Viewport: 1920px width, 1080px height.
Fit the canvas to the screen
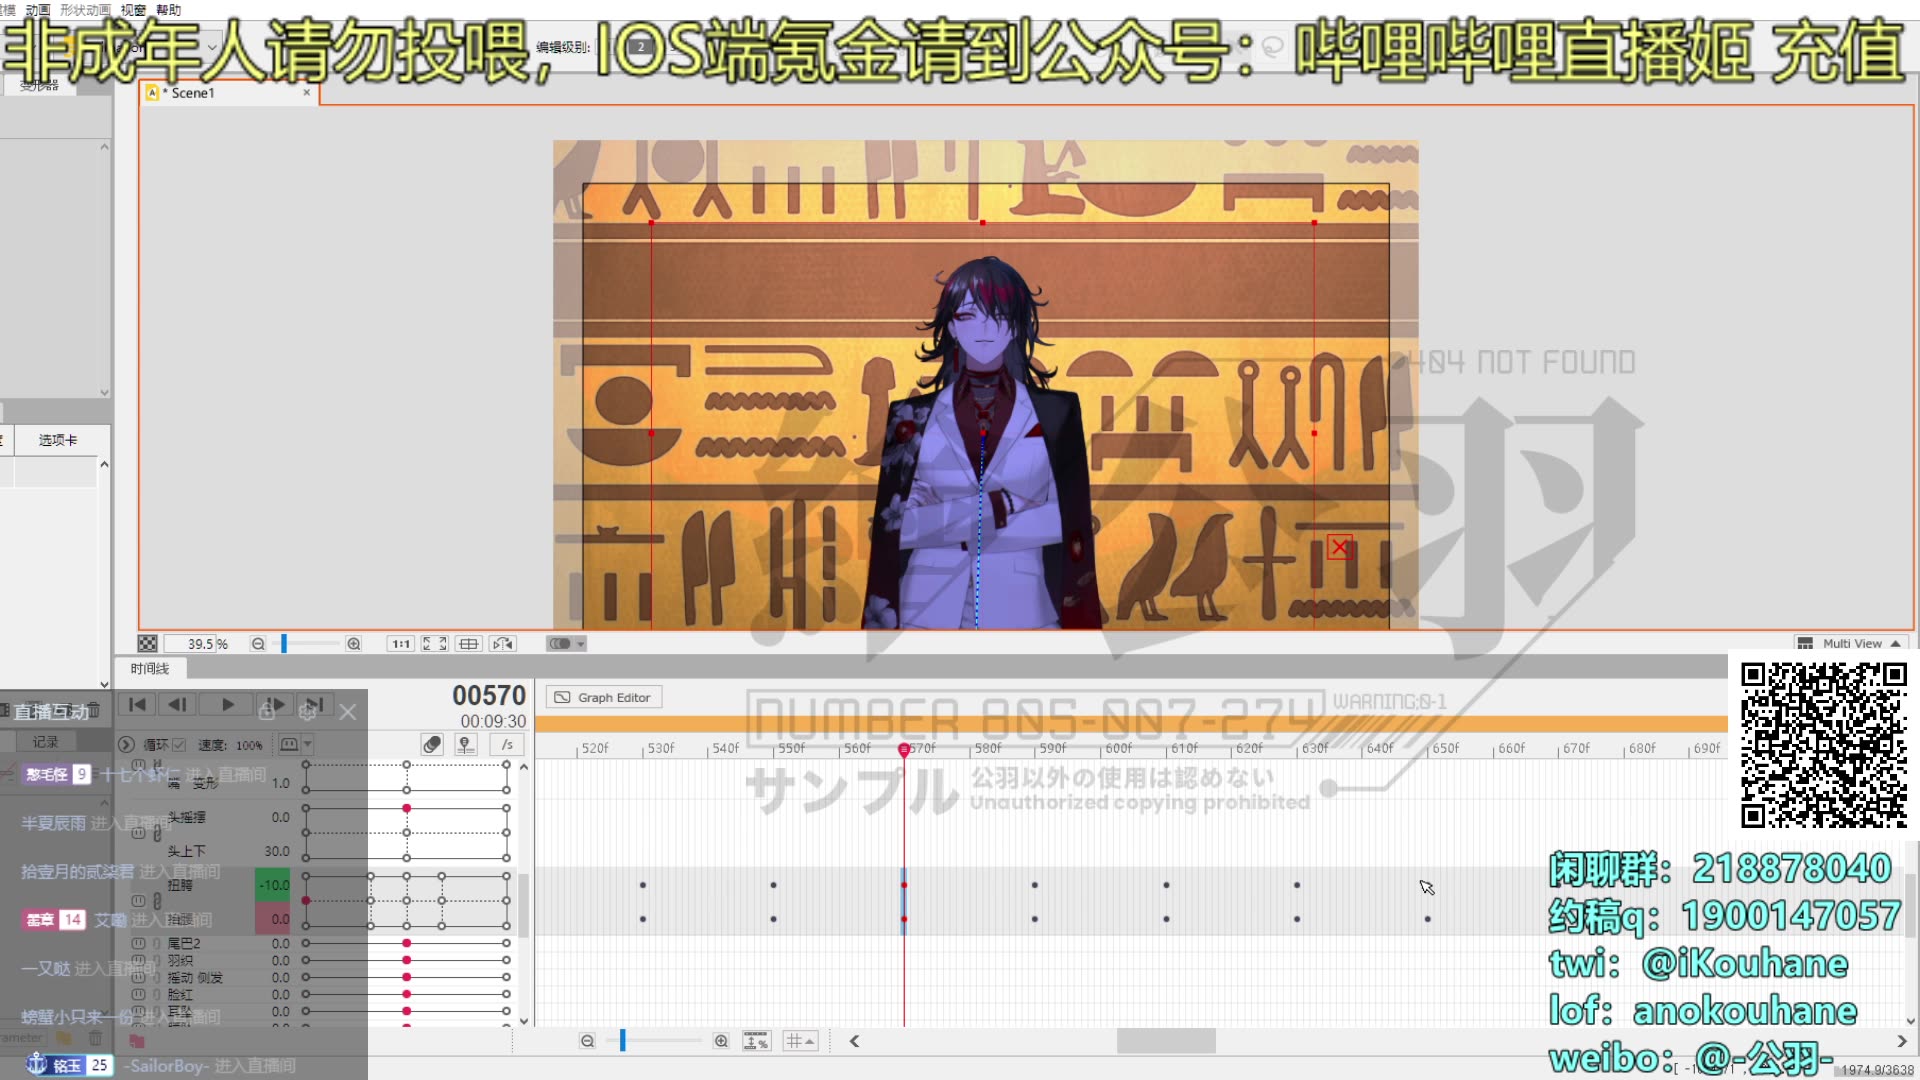tap(434, 644)
